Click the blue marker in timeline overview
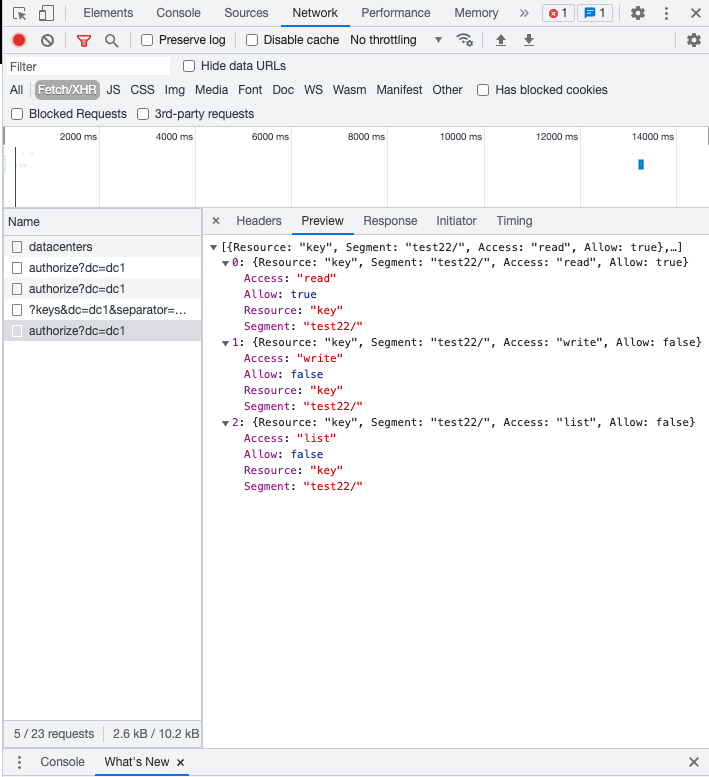The width and height of the screenshot is (709, 777). [641, 164]
